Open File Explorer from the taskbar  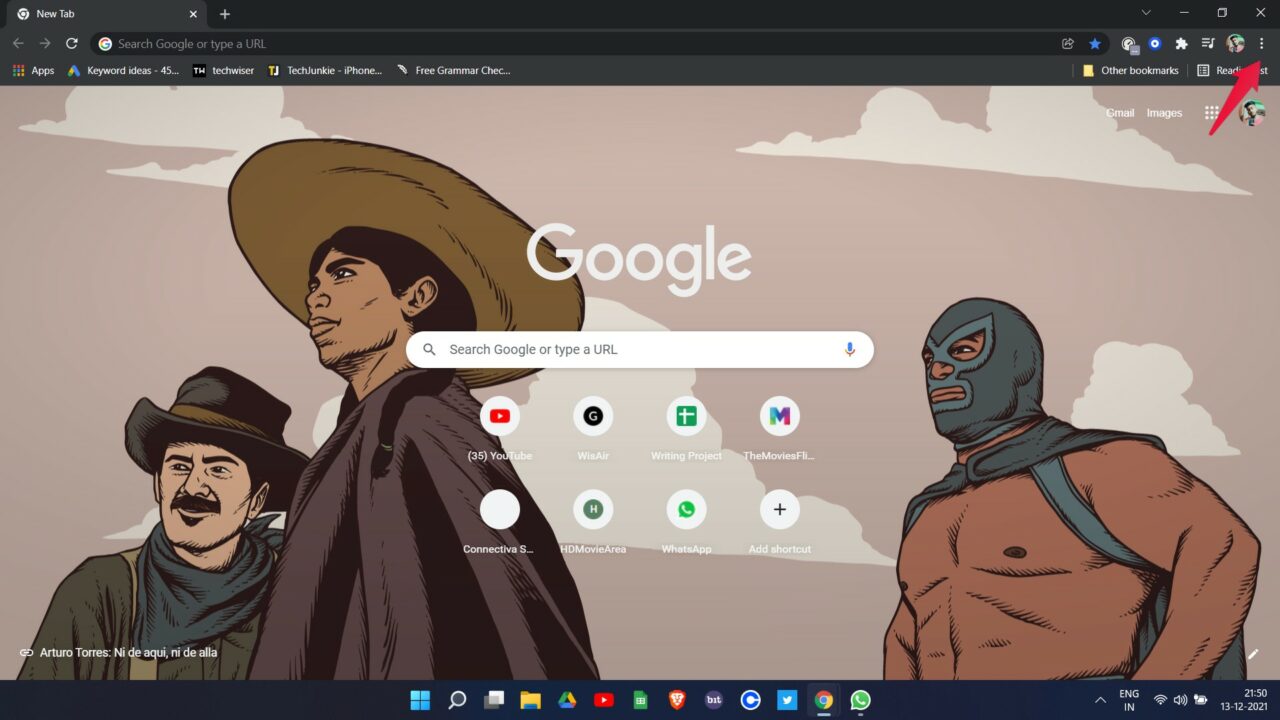click(530, 700)
